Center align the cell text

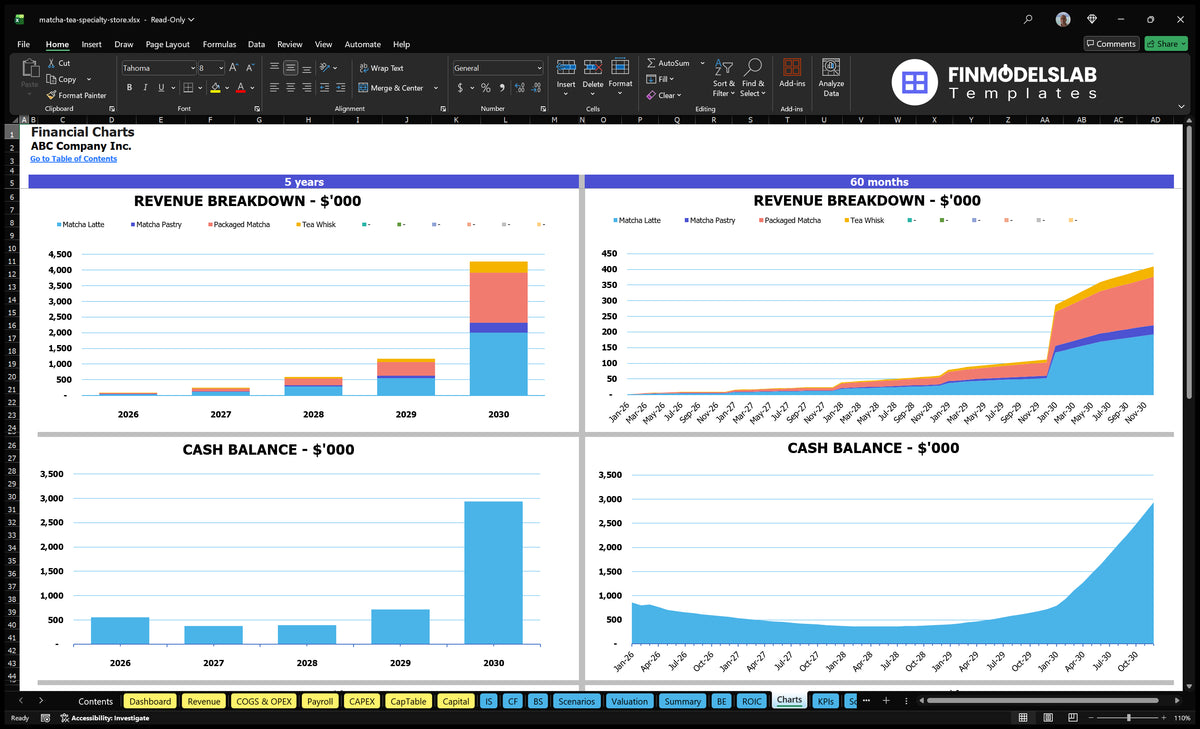coord(290,88)
